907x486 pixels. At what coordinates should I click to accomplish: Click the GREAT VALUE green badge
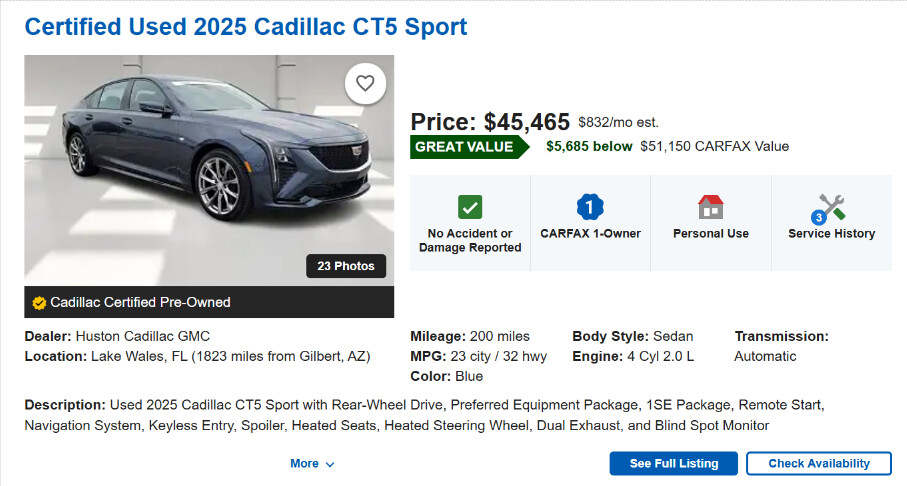coord(466,146)
